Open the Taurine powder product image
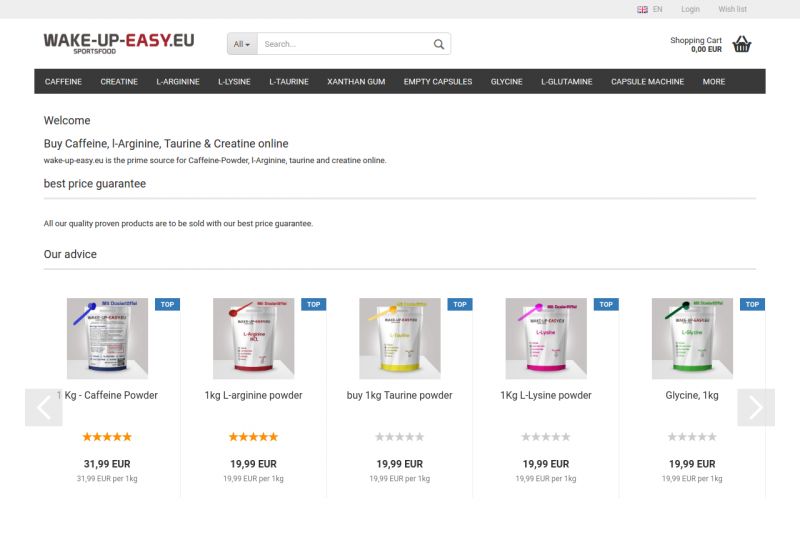Image resolution: width=800 pixels, height=550 pixels. point(399,338)
